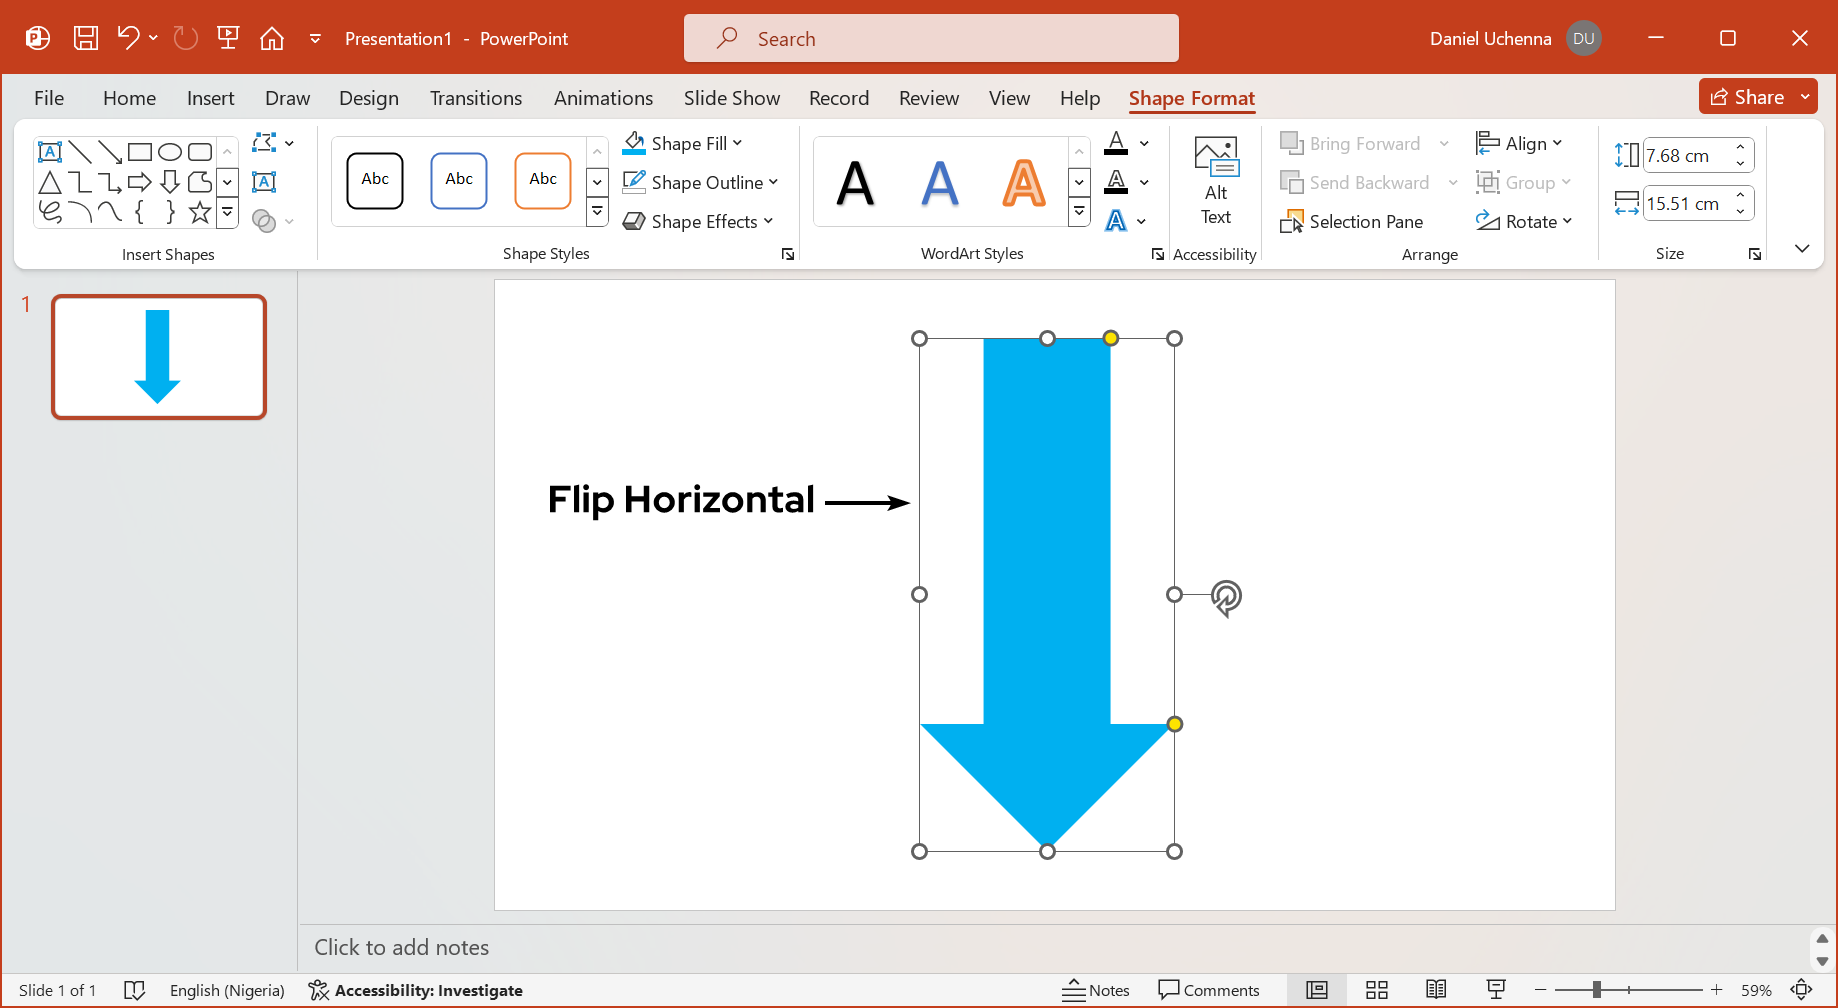Click the Save icon in title bar
The image size is (1838, 1008).
[86, 38]
